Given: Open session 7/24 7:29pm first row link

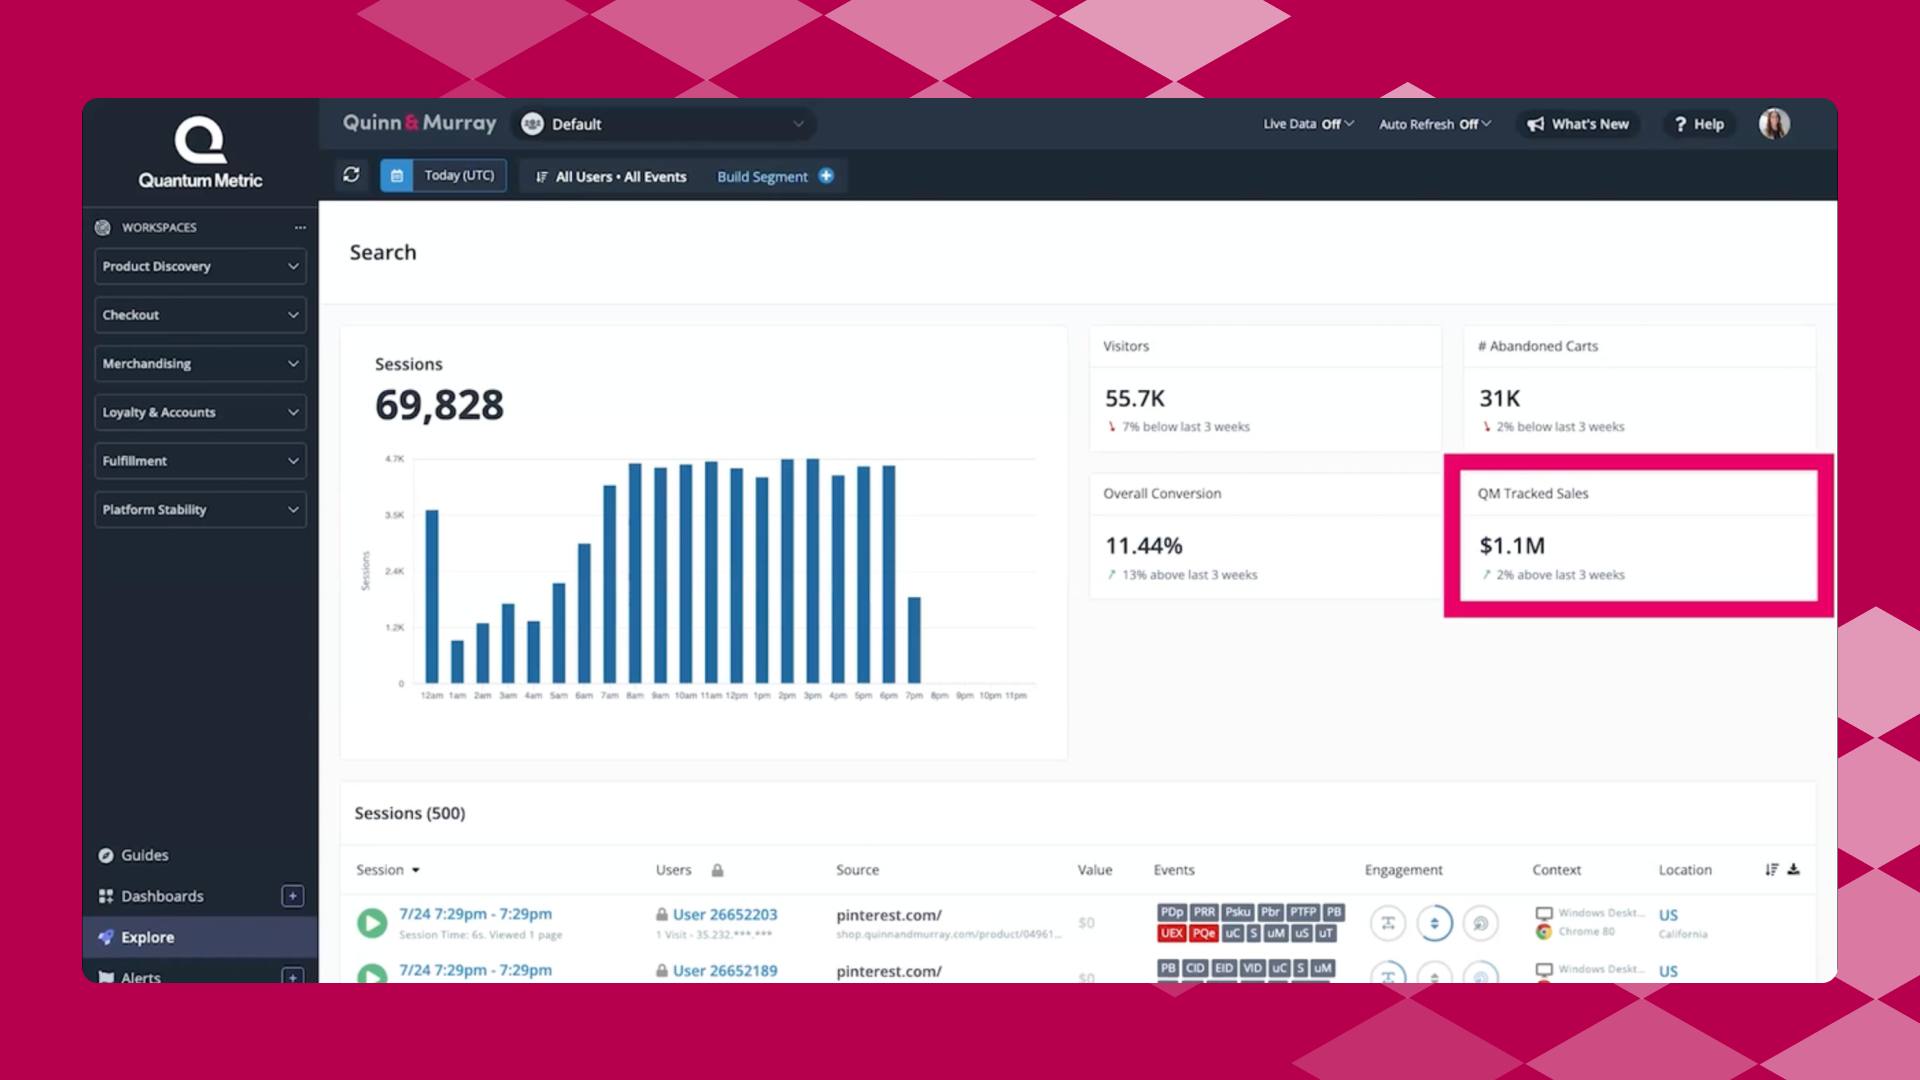Looking at the screenshot, I should (x=475, y=914).
